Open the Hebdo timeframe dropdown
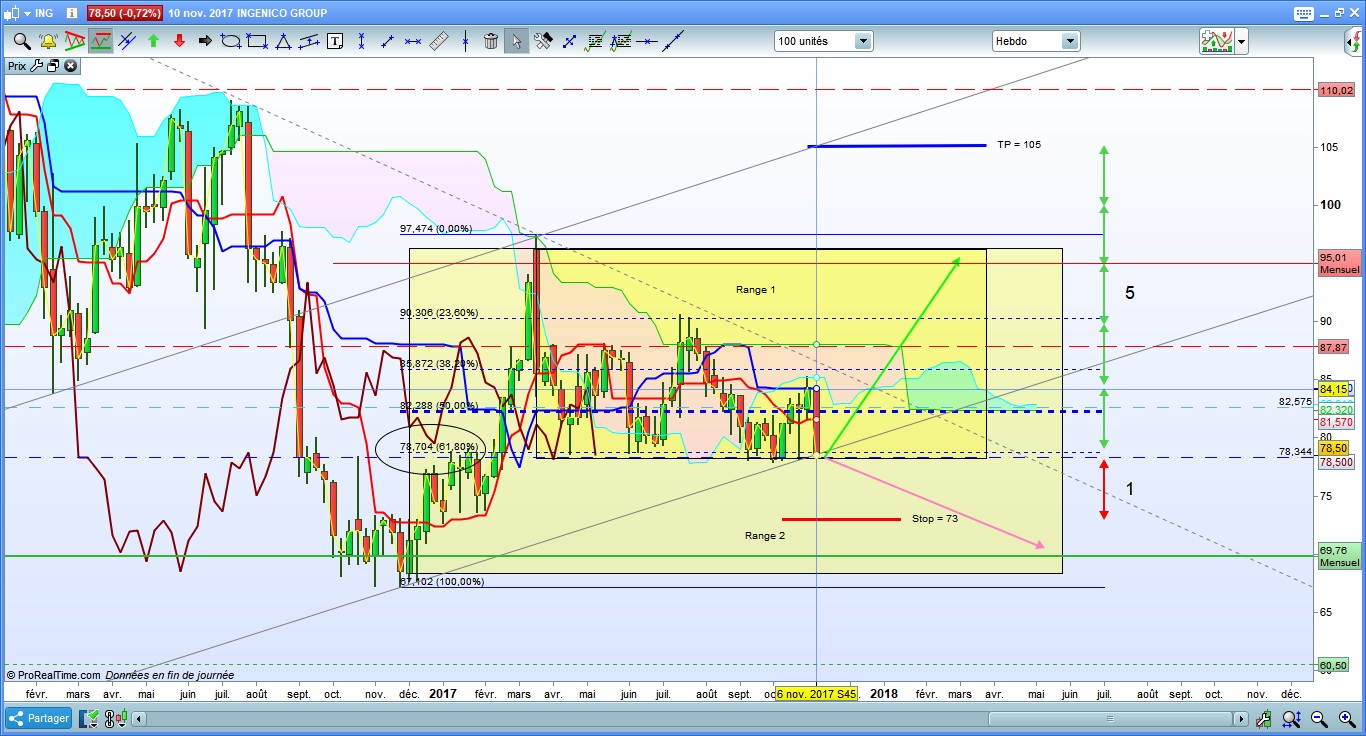Viewport: 1366px width, 736px height. tap(1036, 41)
